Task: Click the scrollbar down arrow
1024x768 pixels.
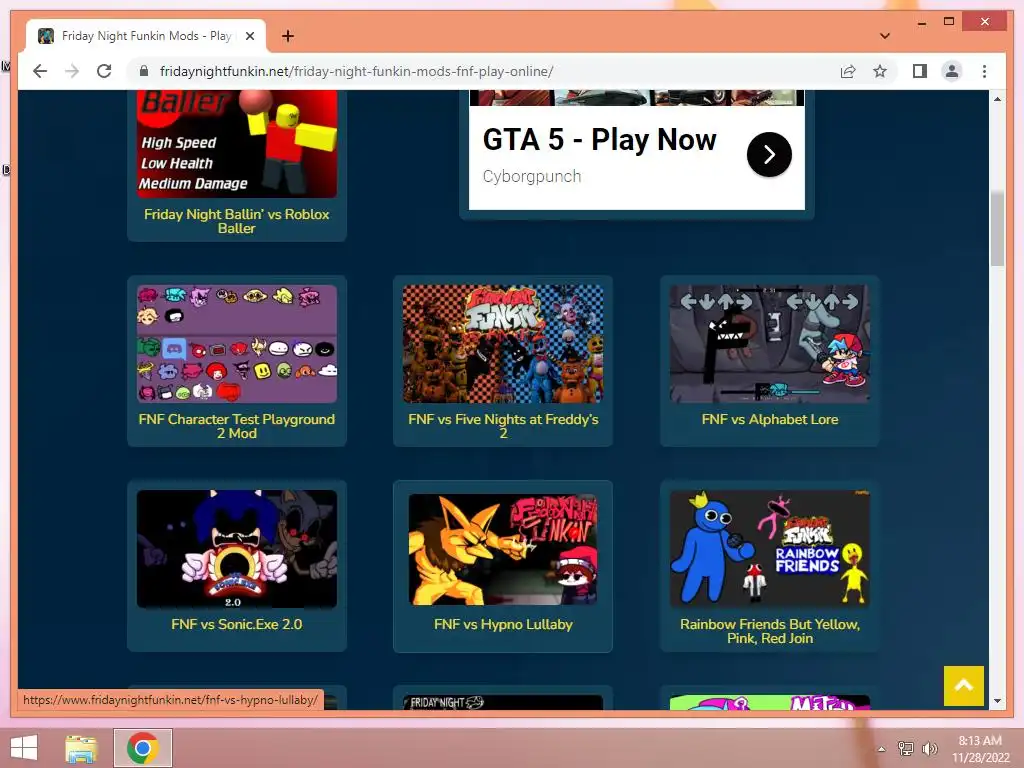Action: tap(997, 701)
